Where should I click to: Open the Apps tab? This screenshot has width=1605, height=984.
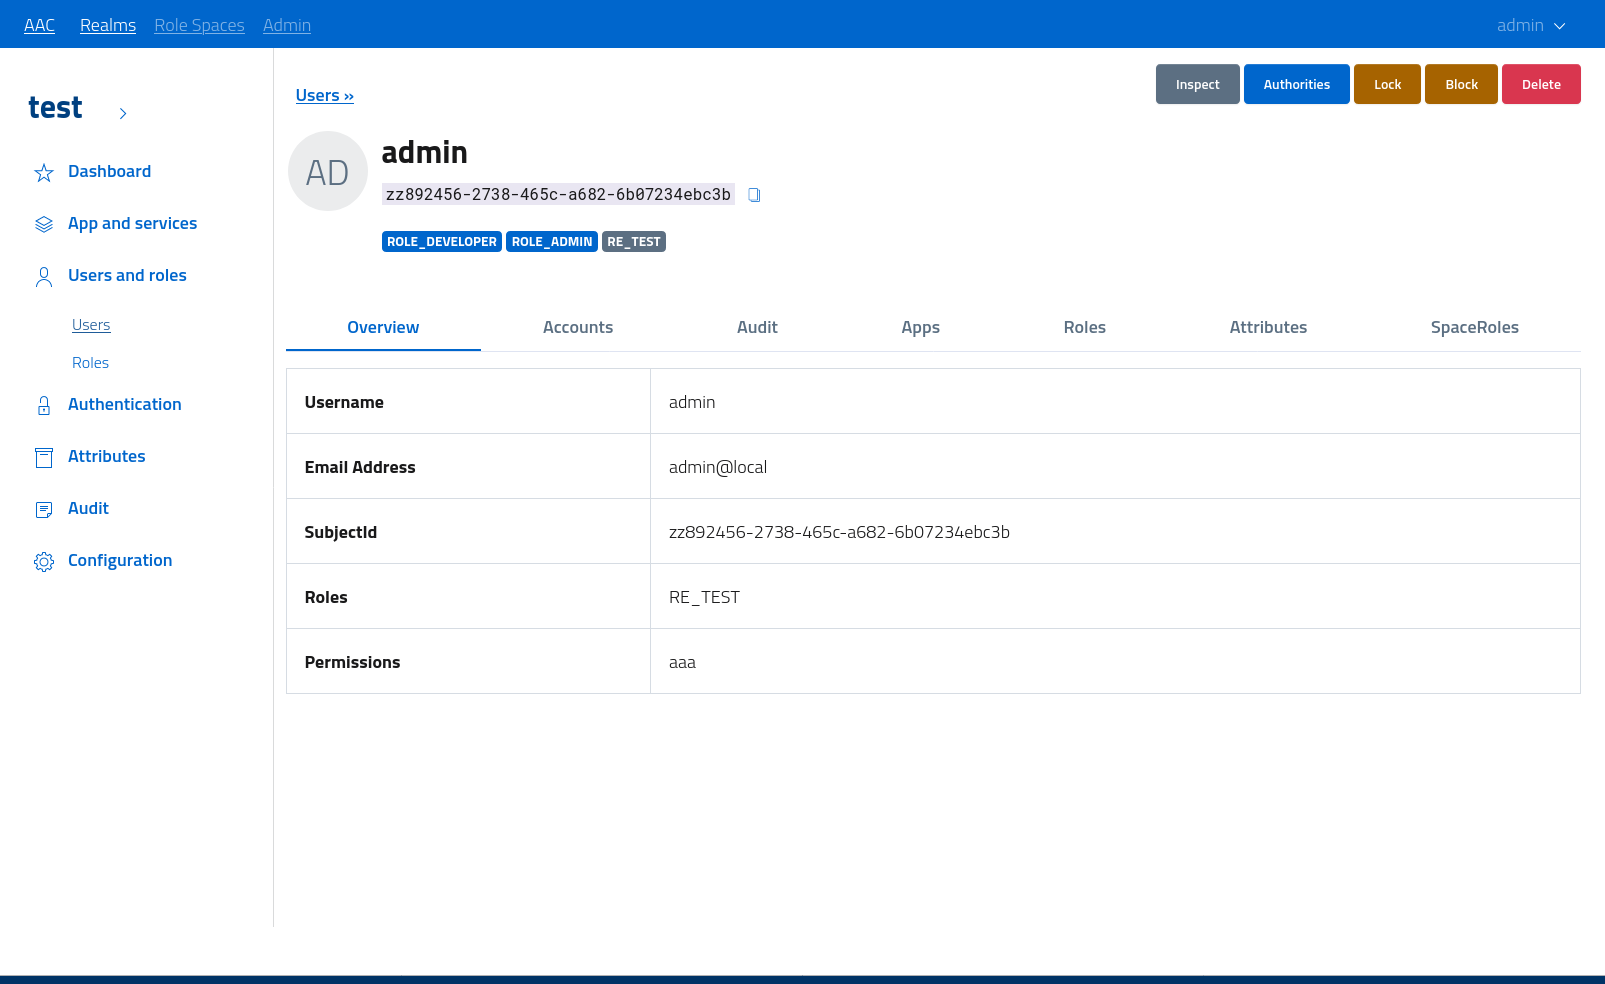tap(921, 327)
